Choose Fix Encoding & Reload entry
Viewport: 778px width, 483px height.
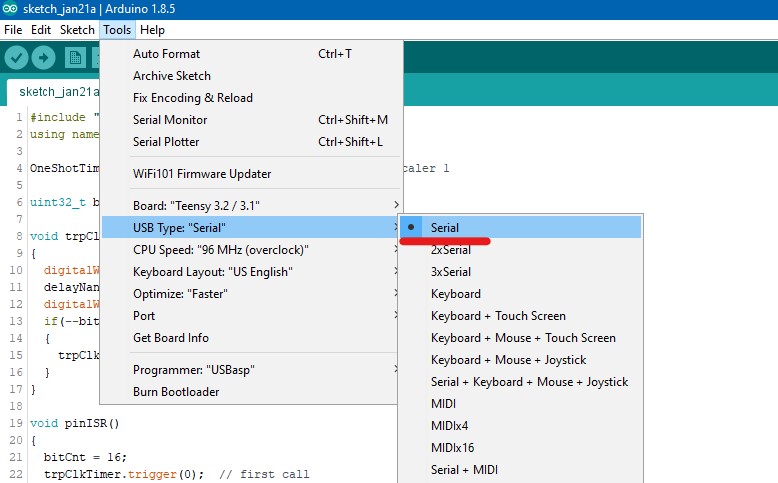[x=251, y=97]
